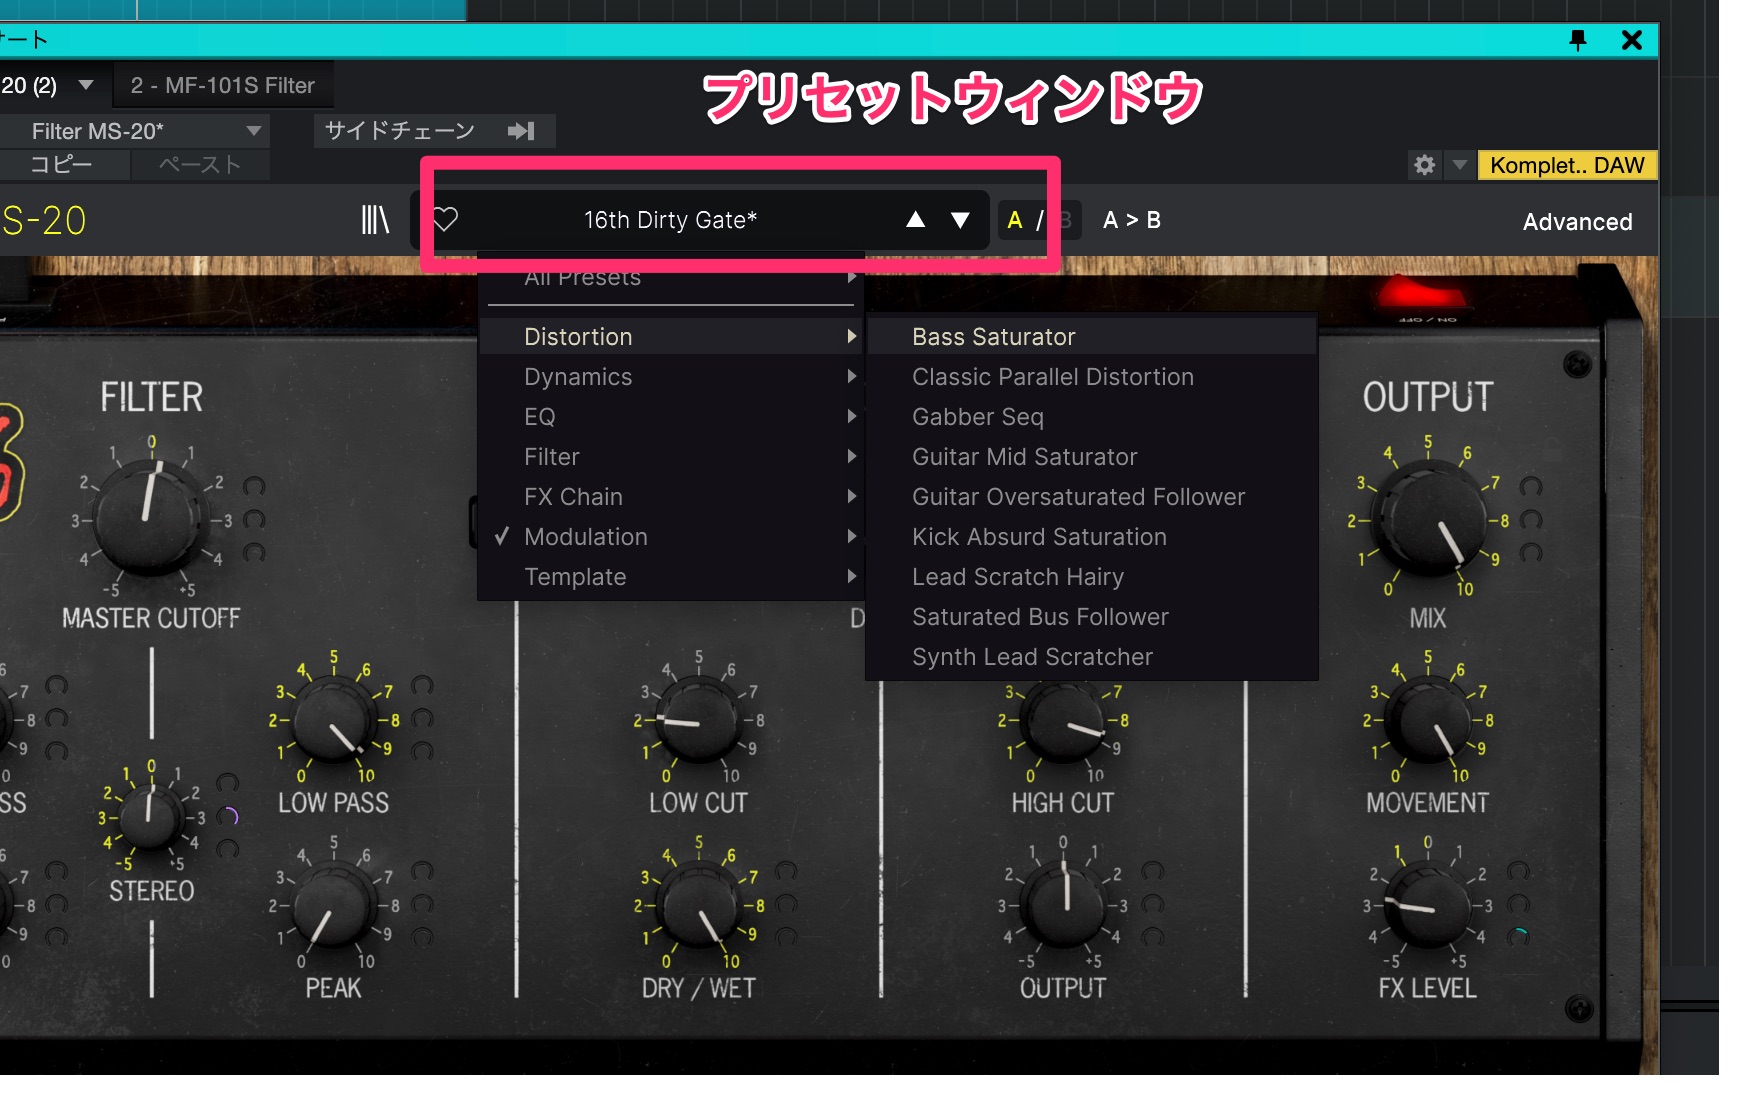The height and width of the screenshot is (1116, 1760).
Task: Open the preset library browser icon
Action: click(x=375, y=220)
